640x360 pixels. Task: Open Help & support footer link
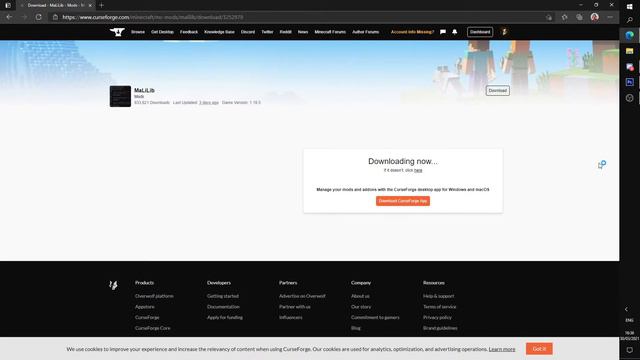pyautogui.click(x=438, y=296)
